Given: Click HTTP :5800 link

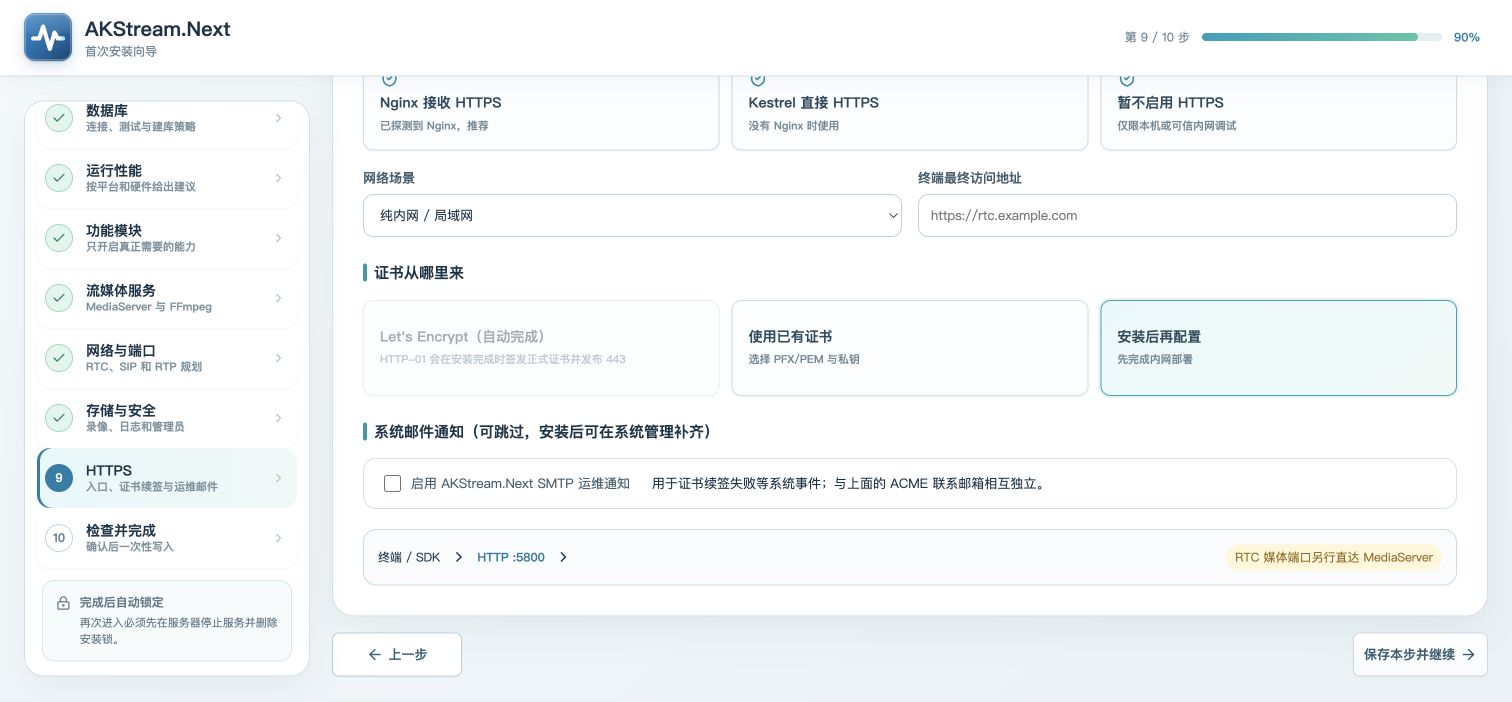Looking at the screenshot, I should tap(511, 557).
